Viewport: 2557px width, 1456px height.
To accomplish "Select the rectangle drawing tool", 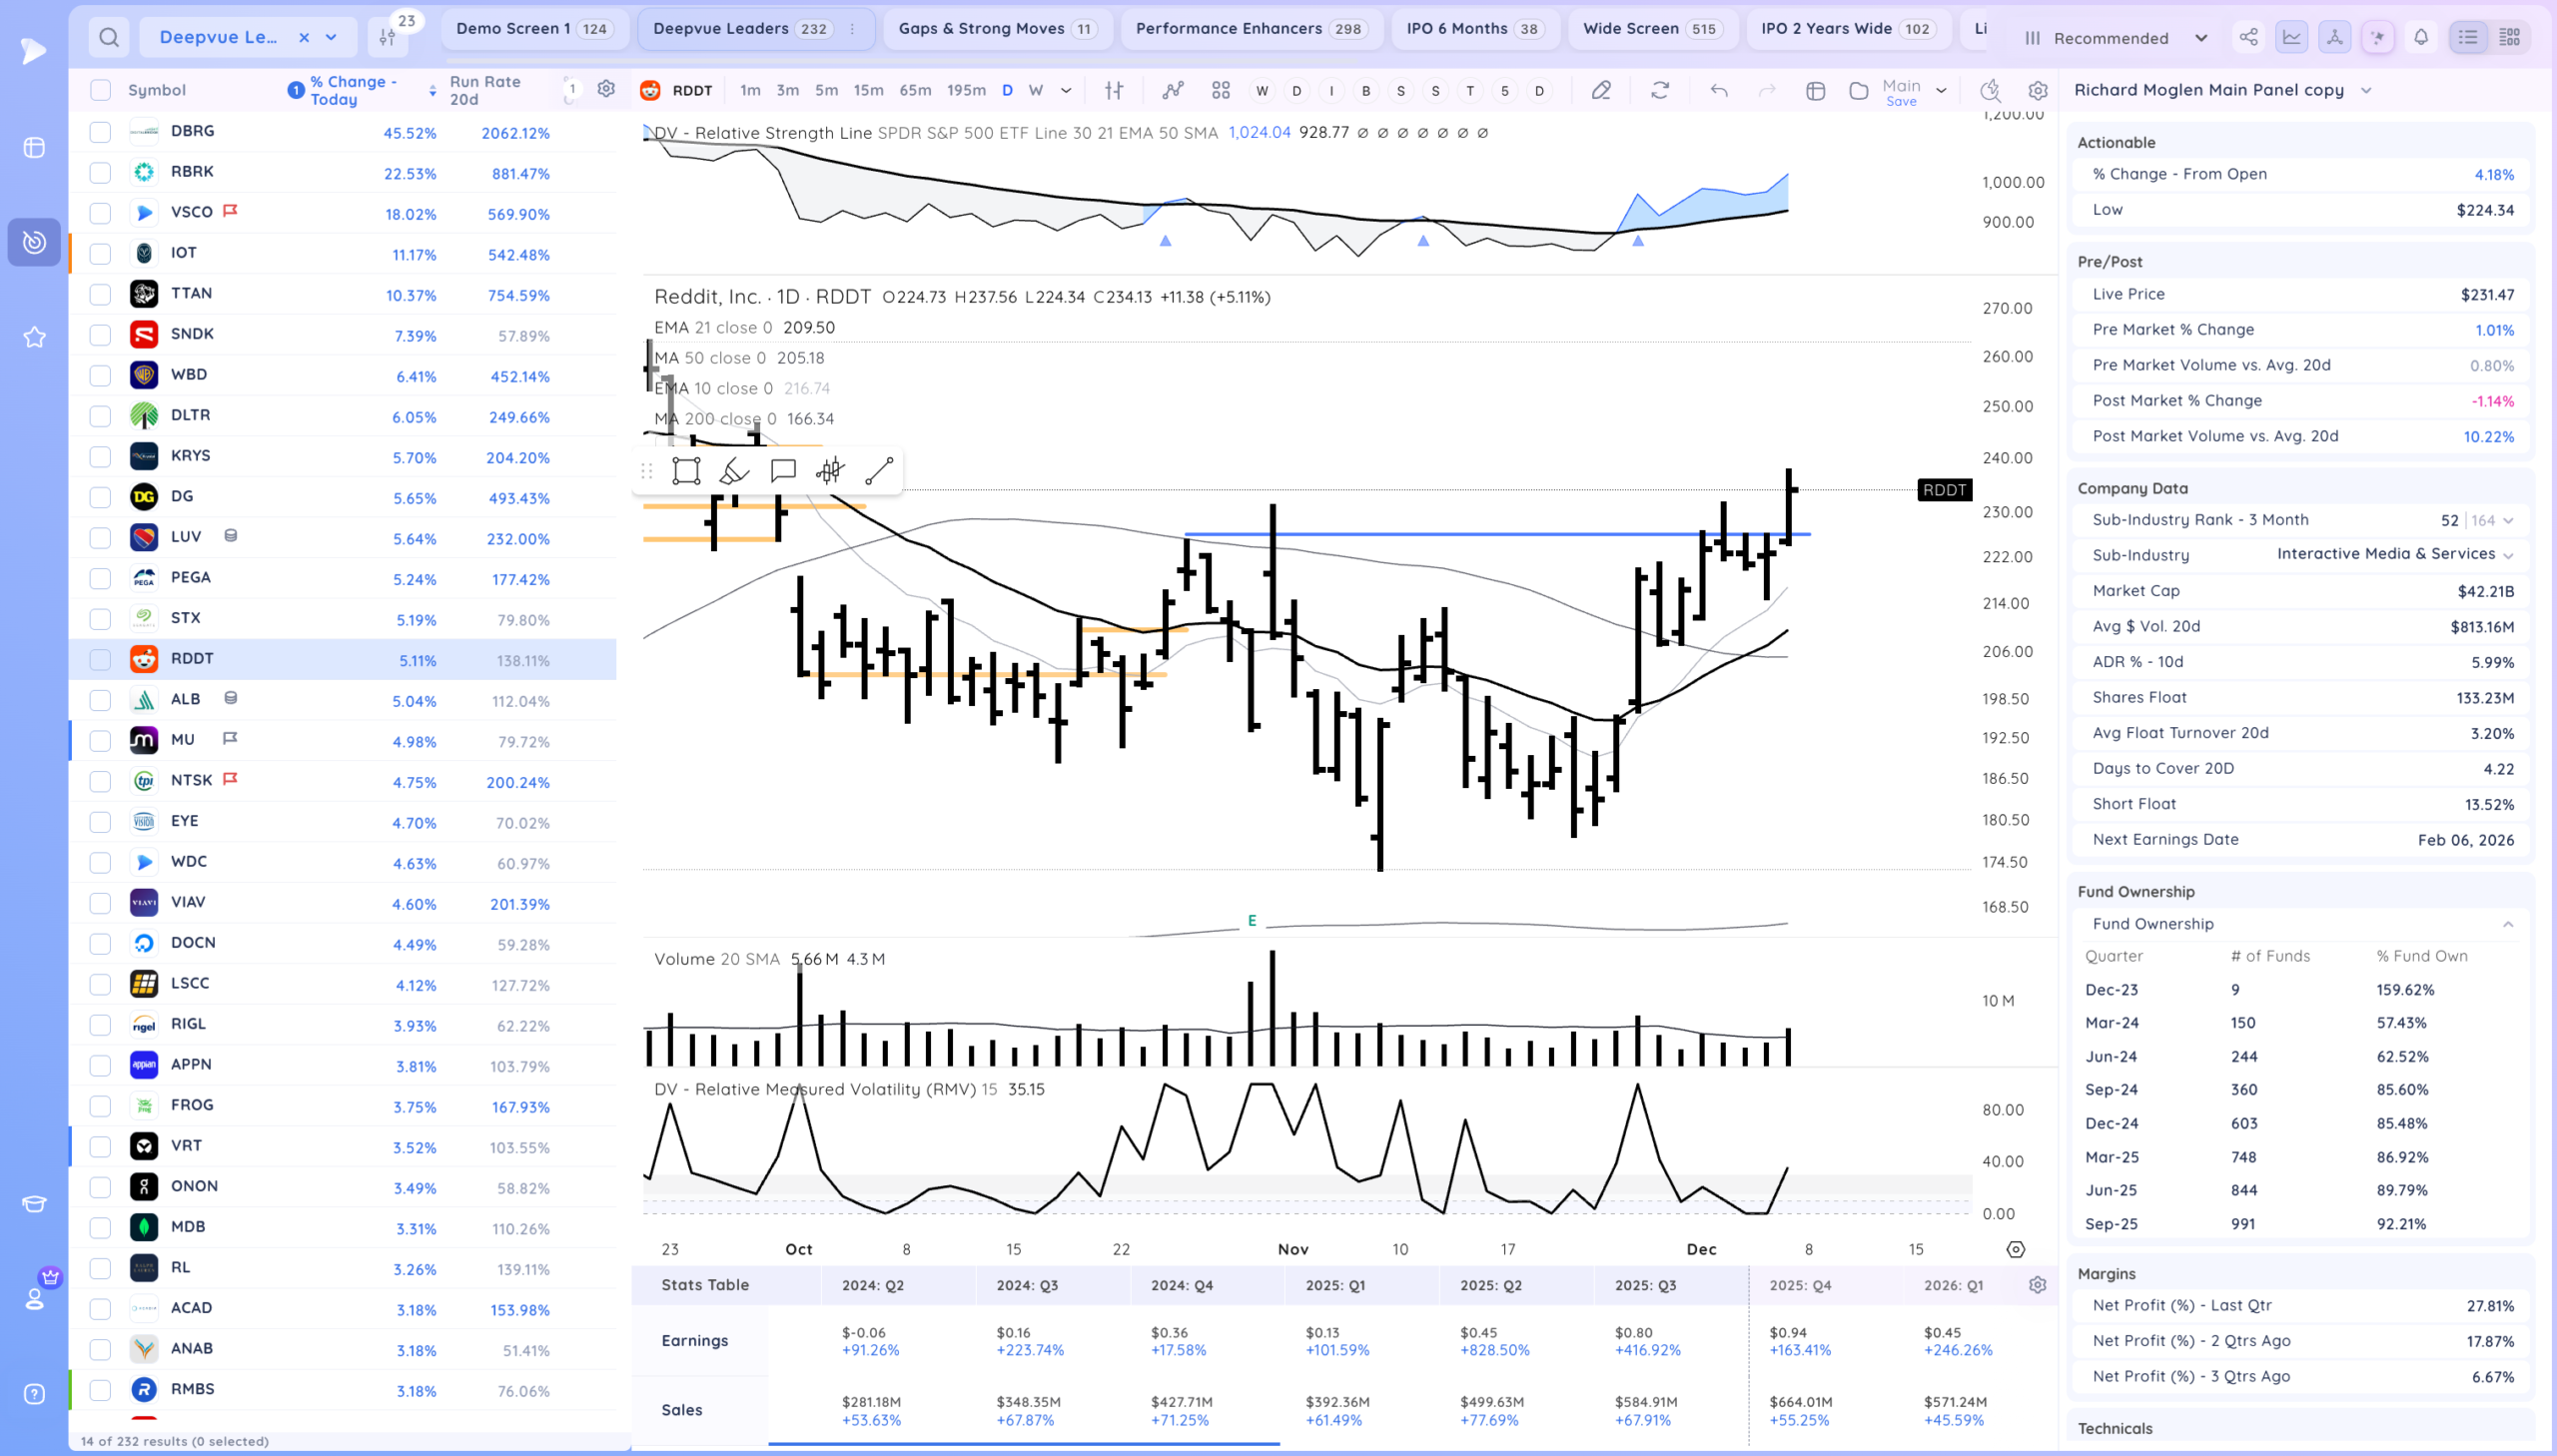I will click(686, 471).
